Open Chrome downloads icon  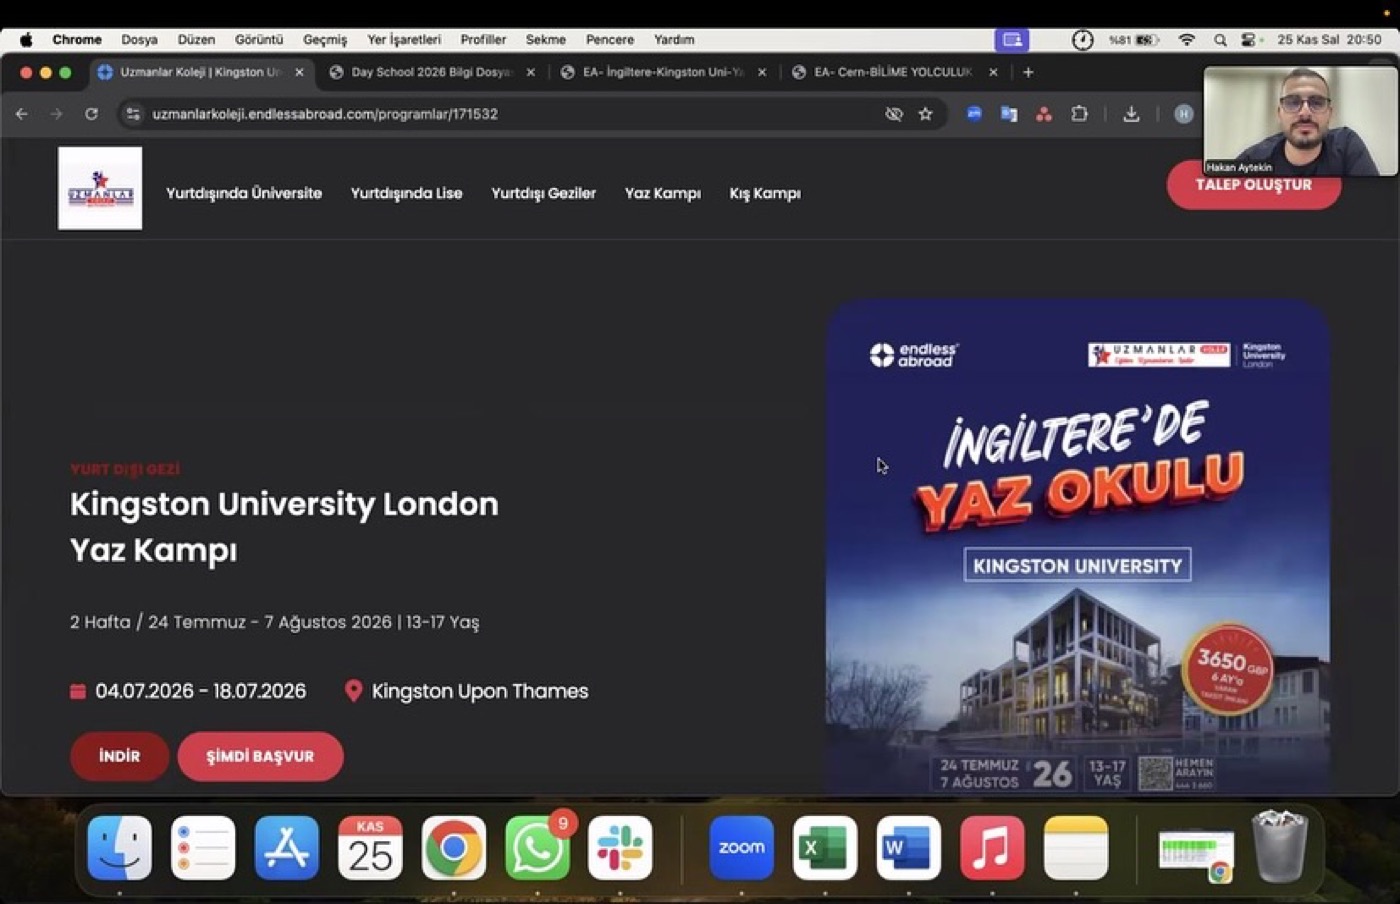pyautogui.click(x=1131, y=114)
